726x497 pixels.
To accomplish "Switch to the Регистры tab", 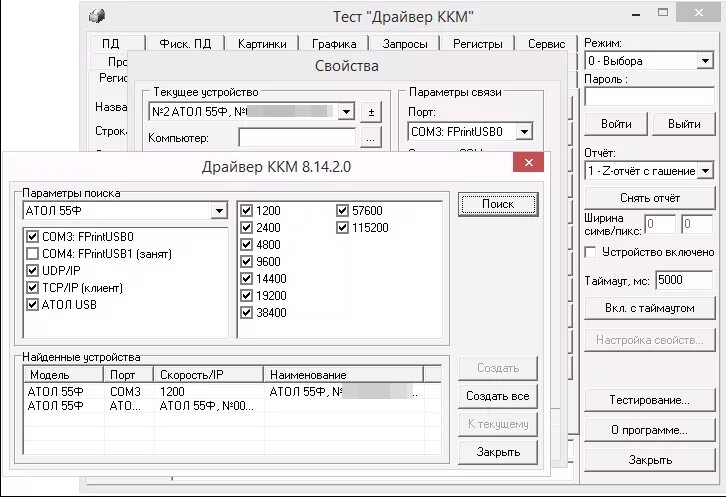I will 477,44.
